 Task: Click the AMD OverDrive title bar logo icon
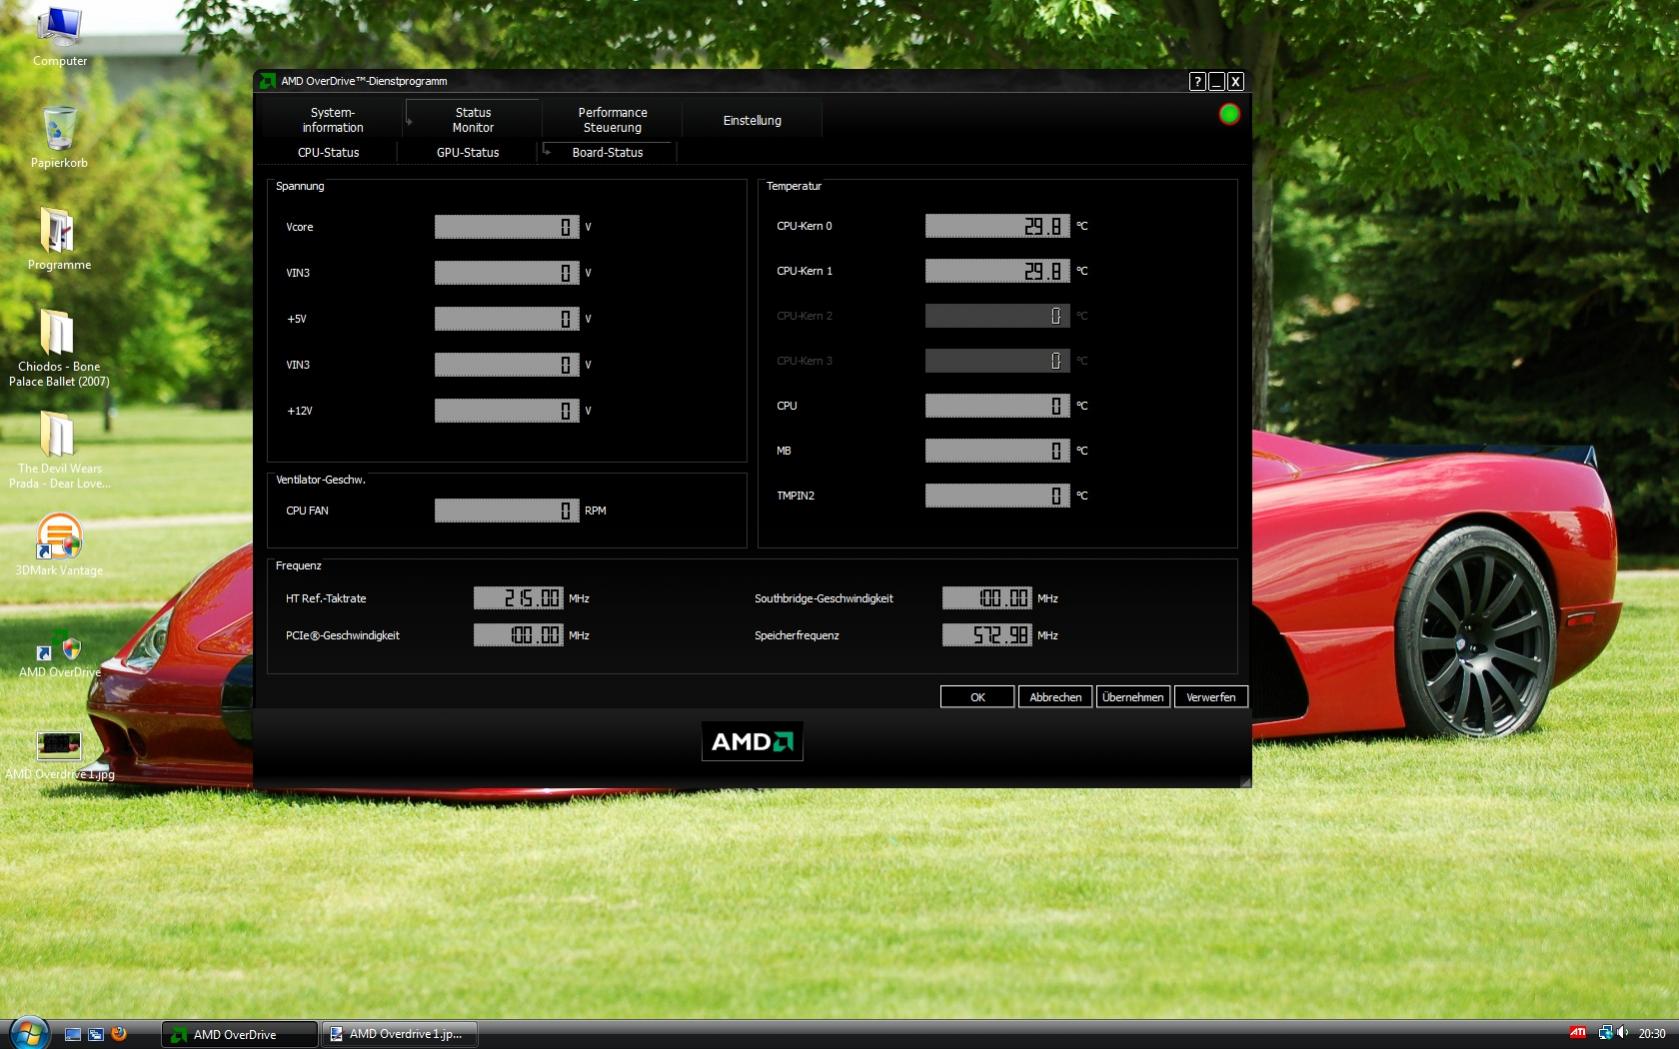[267, 81]
